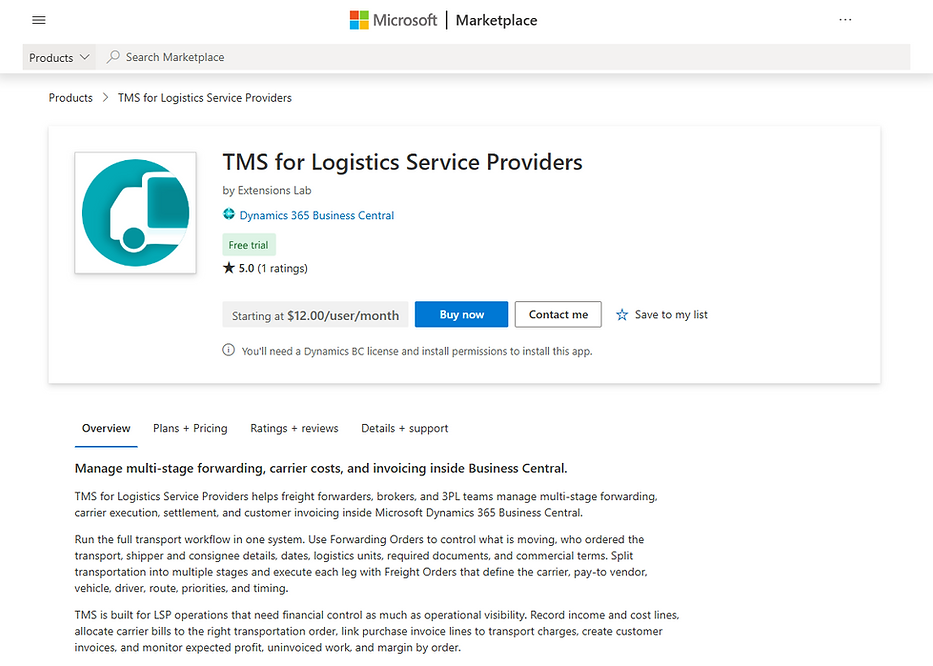Click the search magnifier icon
Viewport: 933px width, 666px height.
[112, 57]
